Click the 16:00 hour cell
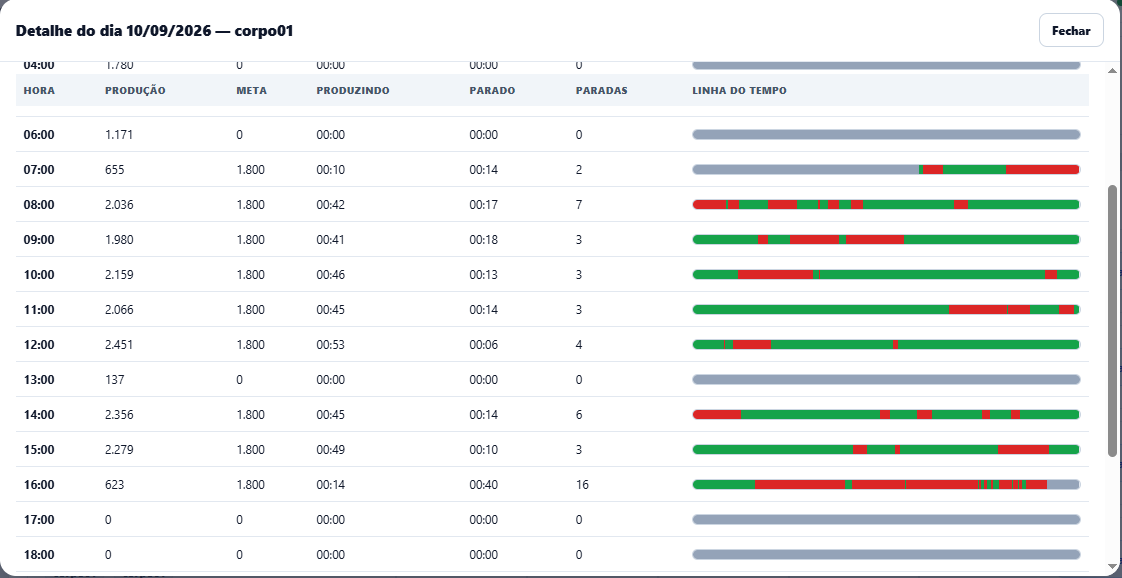Screen dimensions: 1122x578 pos(39,485)
